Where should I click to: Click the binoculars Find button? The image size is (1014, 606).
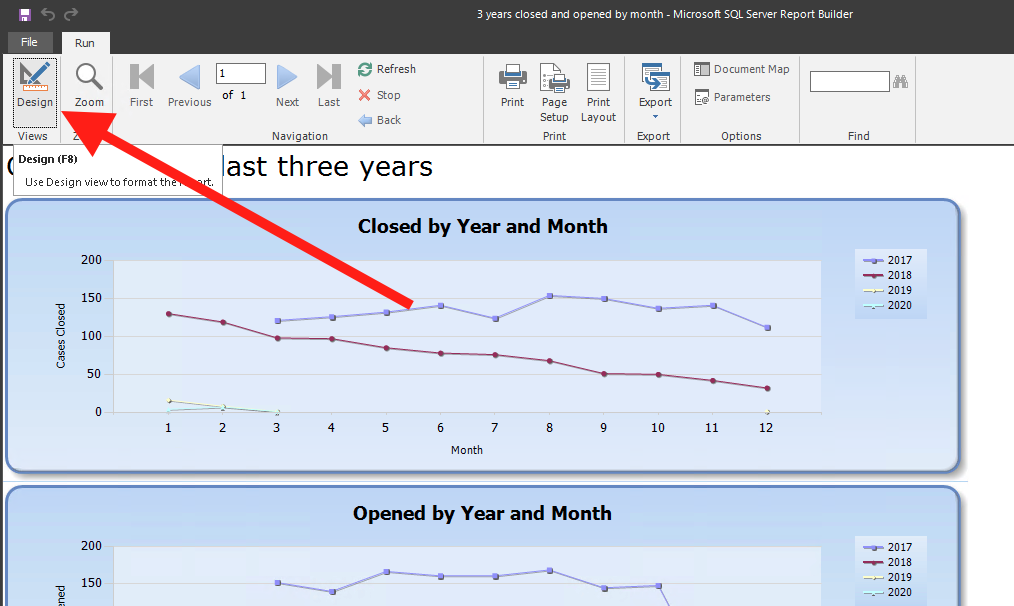[900, 82]
